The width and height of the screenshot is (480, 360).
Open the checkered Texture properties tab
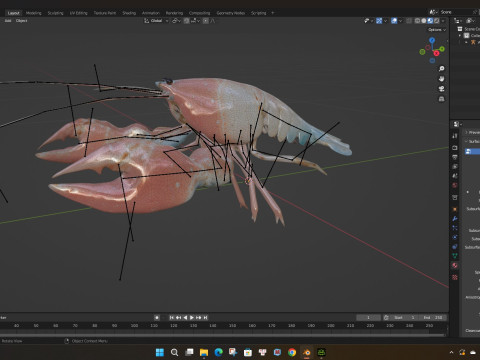[x=455, y=277]
